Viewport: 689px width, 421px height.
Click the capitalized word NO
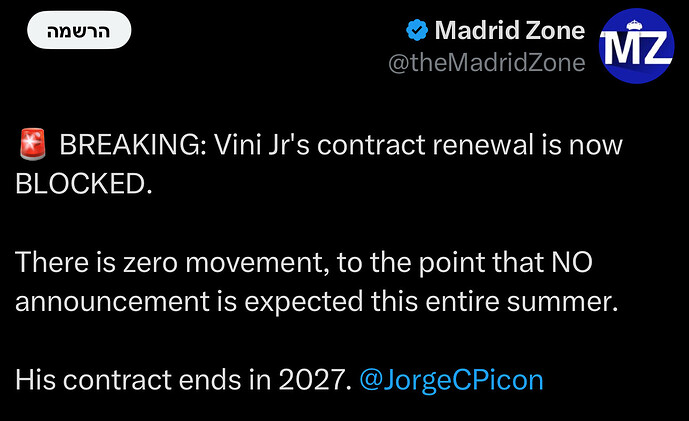coord(573,264)
